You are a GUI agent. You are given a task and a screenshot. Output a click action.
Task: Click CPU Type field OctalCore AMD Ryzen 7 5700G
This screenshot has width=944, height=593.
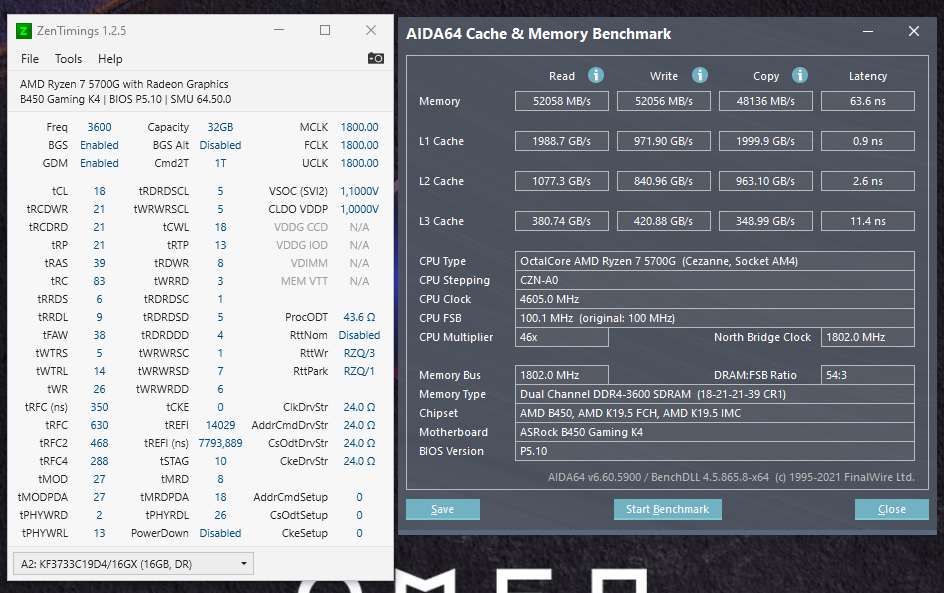pos(715,261)
